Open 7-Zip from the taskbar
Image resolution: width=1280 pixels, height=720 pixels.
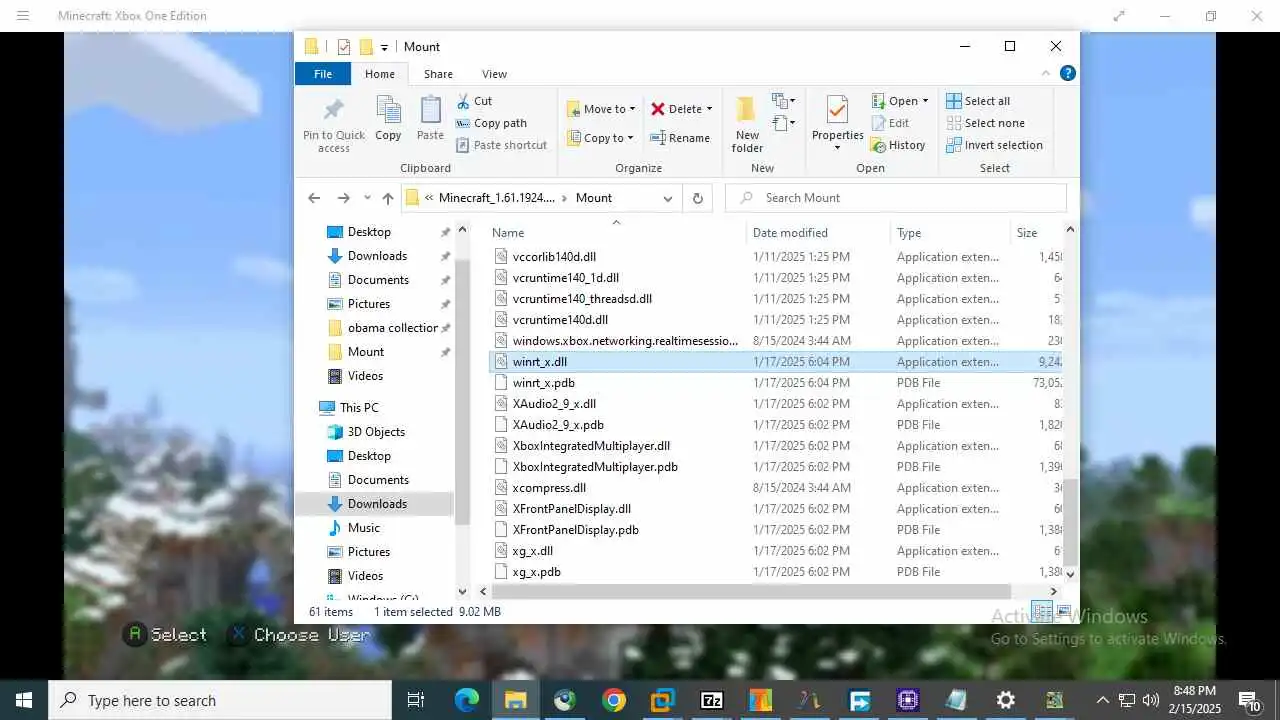(x=711, y=700)
